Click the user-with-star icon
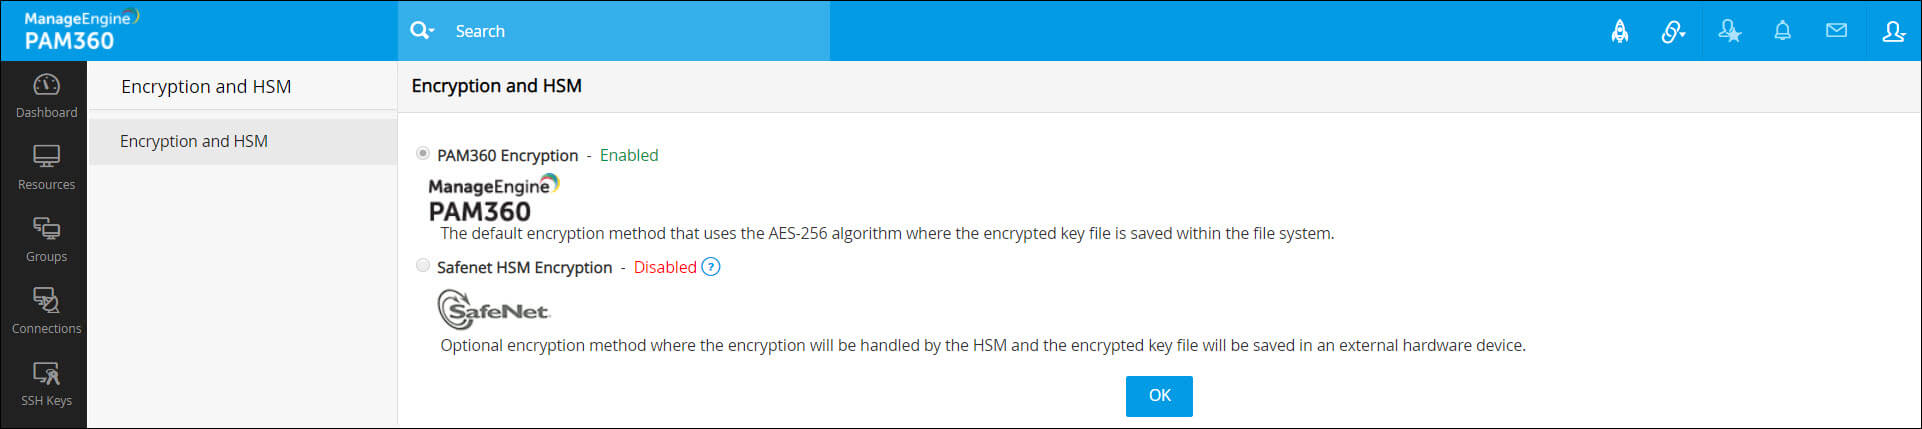Screen dimensions: 1922x429 [x=1729, y=31]
